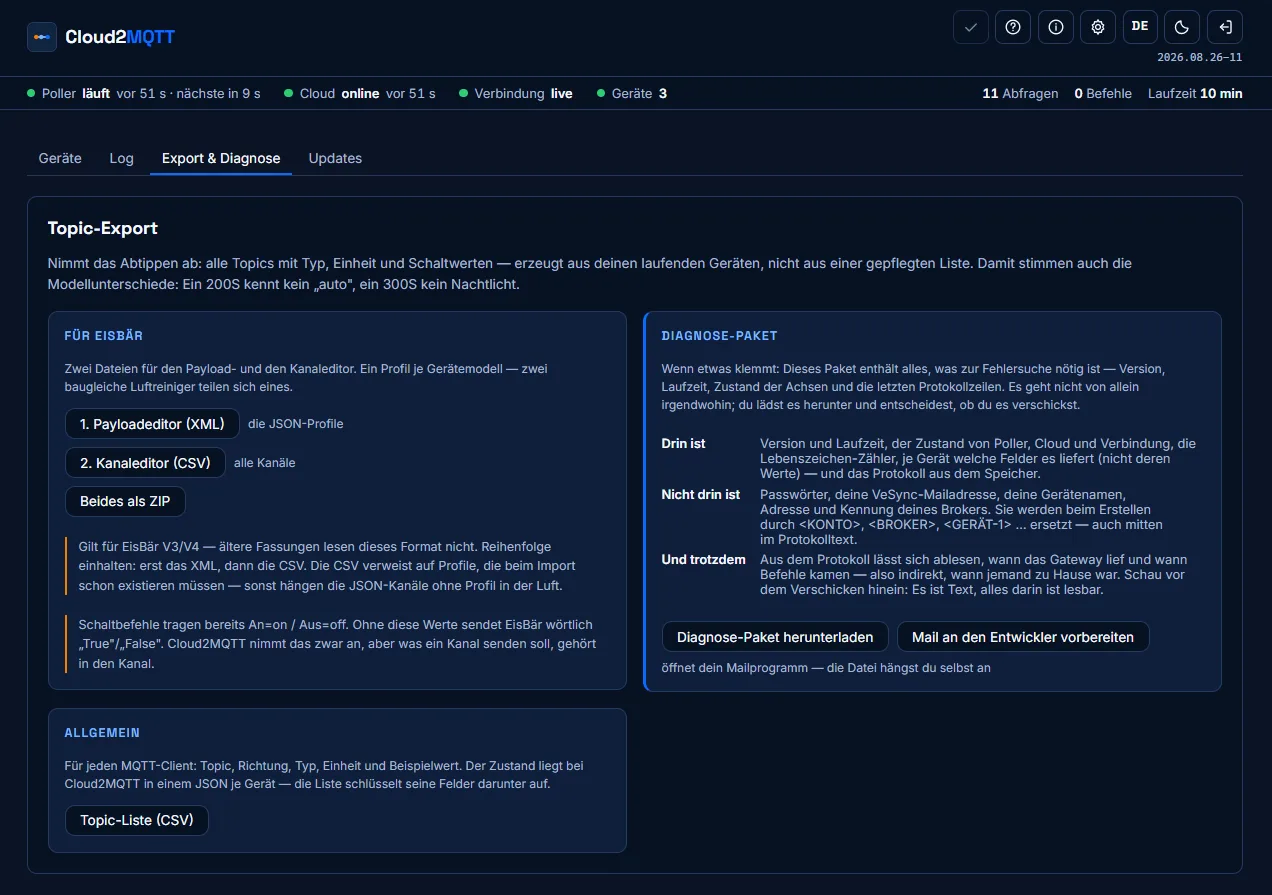Open settings with the gear icon
This screenshot has width=1272, height=895.
tap(1097, 27)
